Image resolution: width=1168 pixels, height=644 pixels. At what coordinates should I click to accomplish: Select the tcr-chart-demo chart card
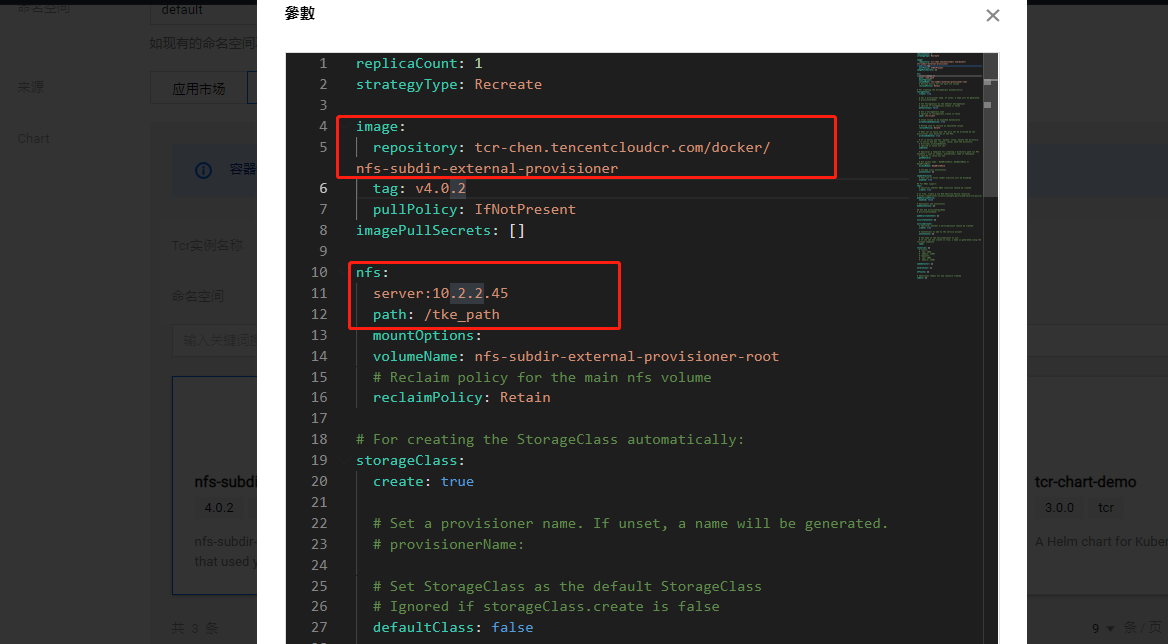click(x=1090, y=482)
